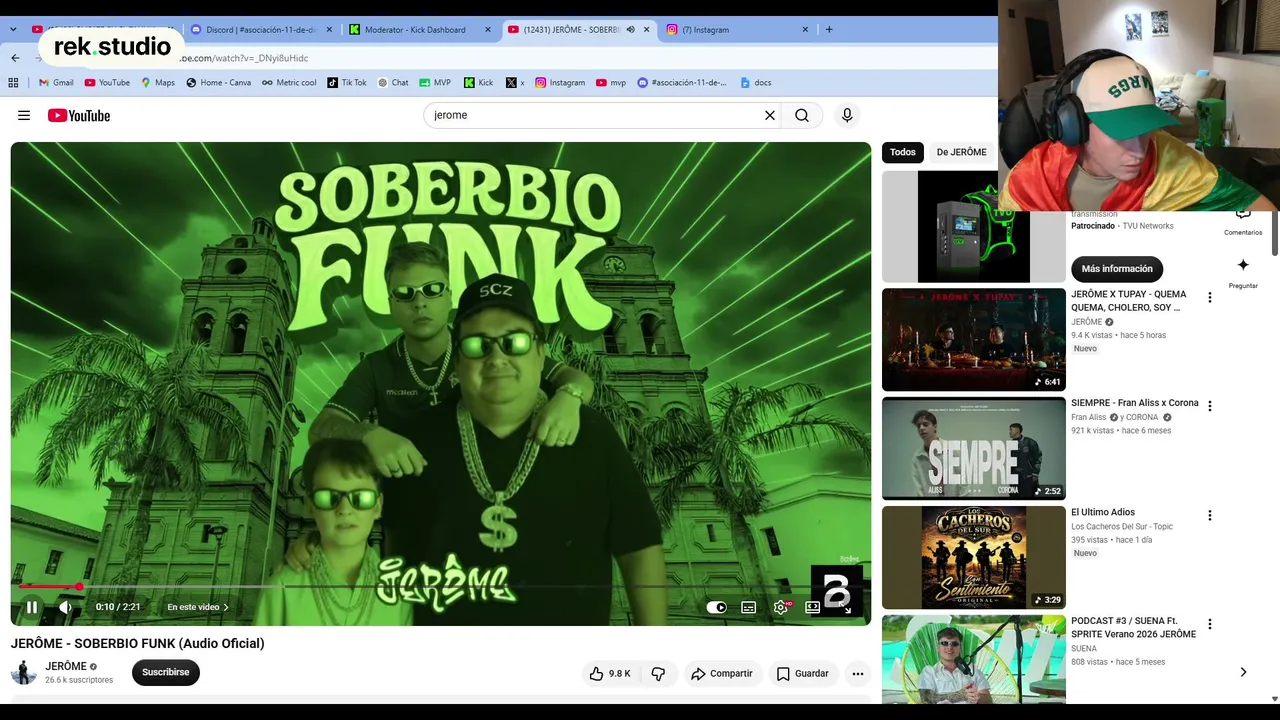Open the Tik Tok bookmark

click(347, 83)
